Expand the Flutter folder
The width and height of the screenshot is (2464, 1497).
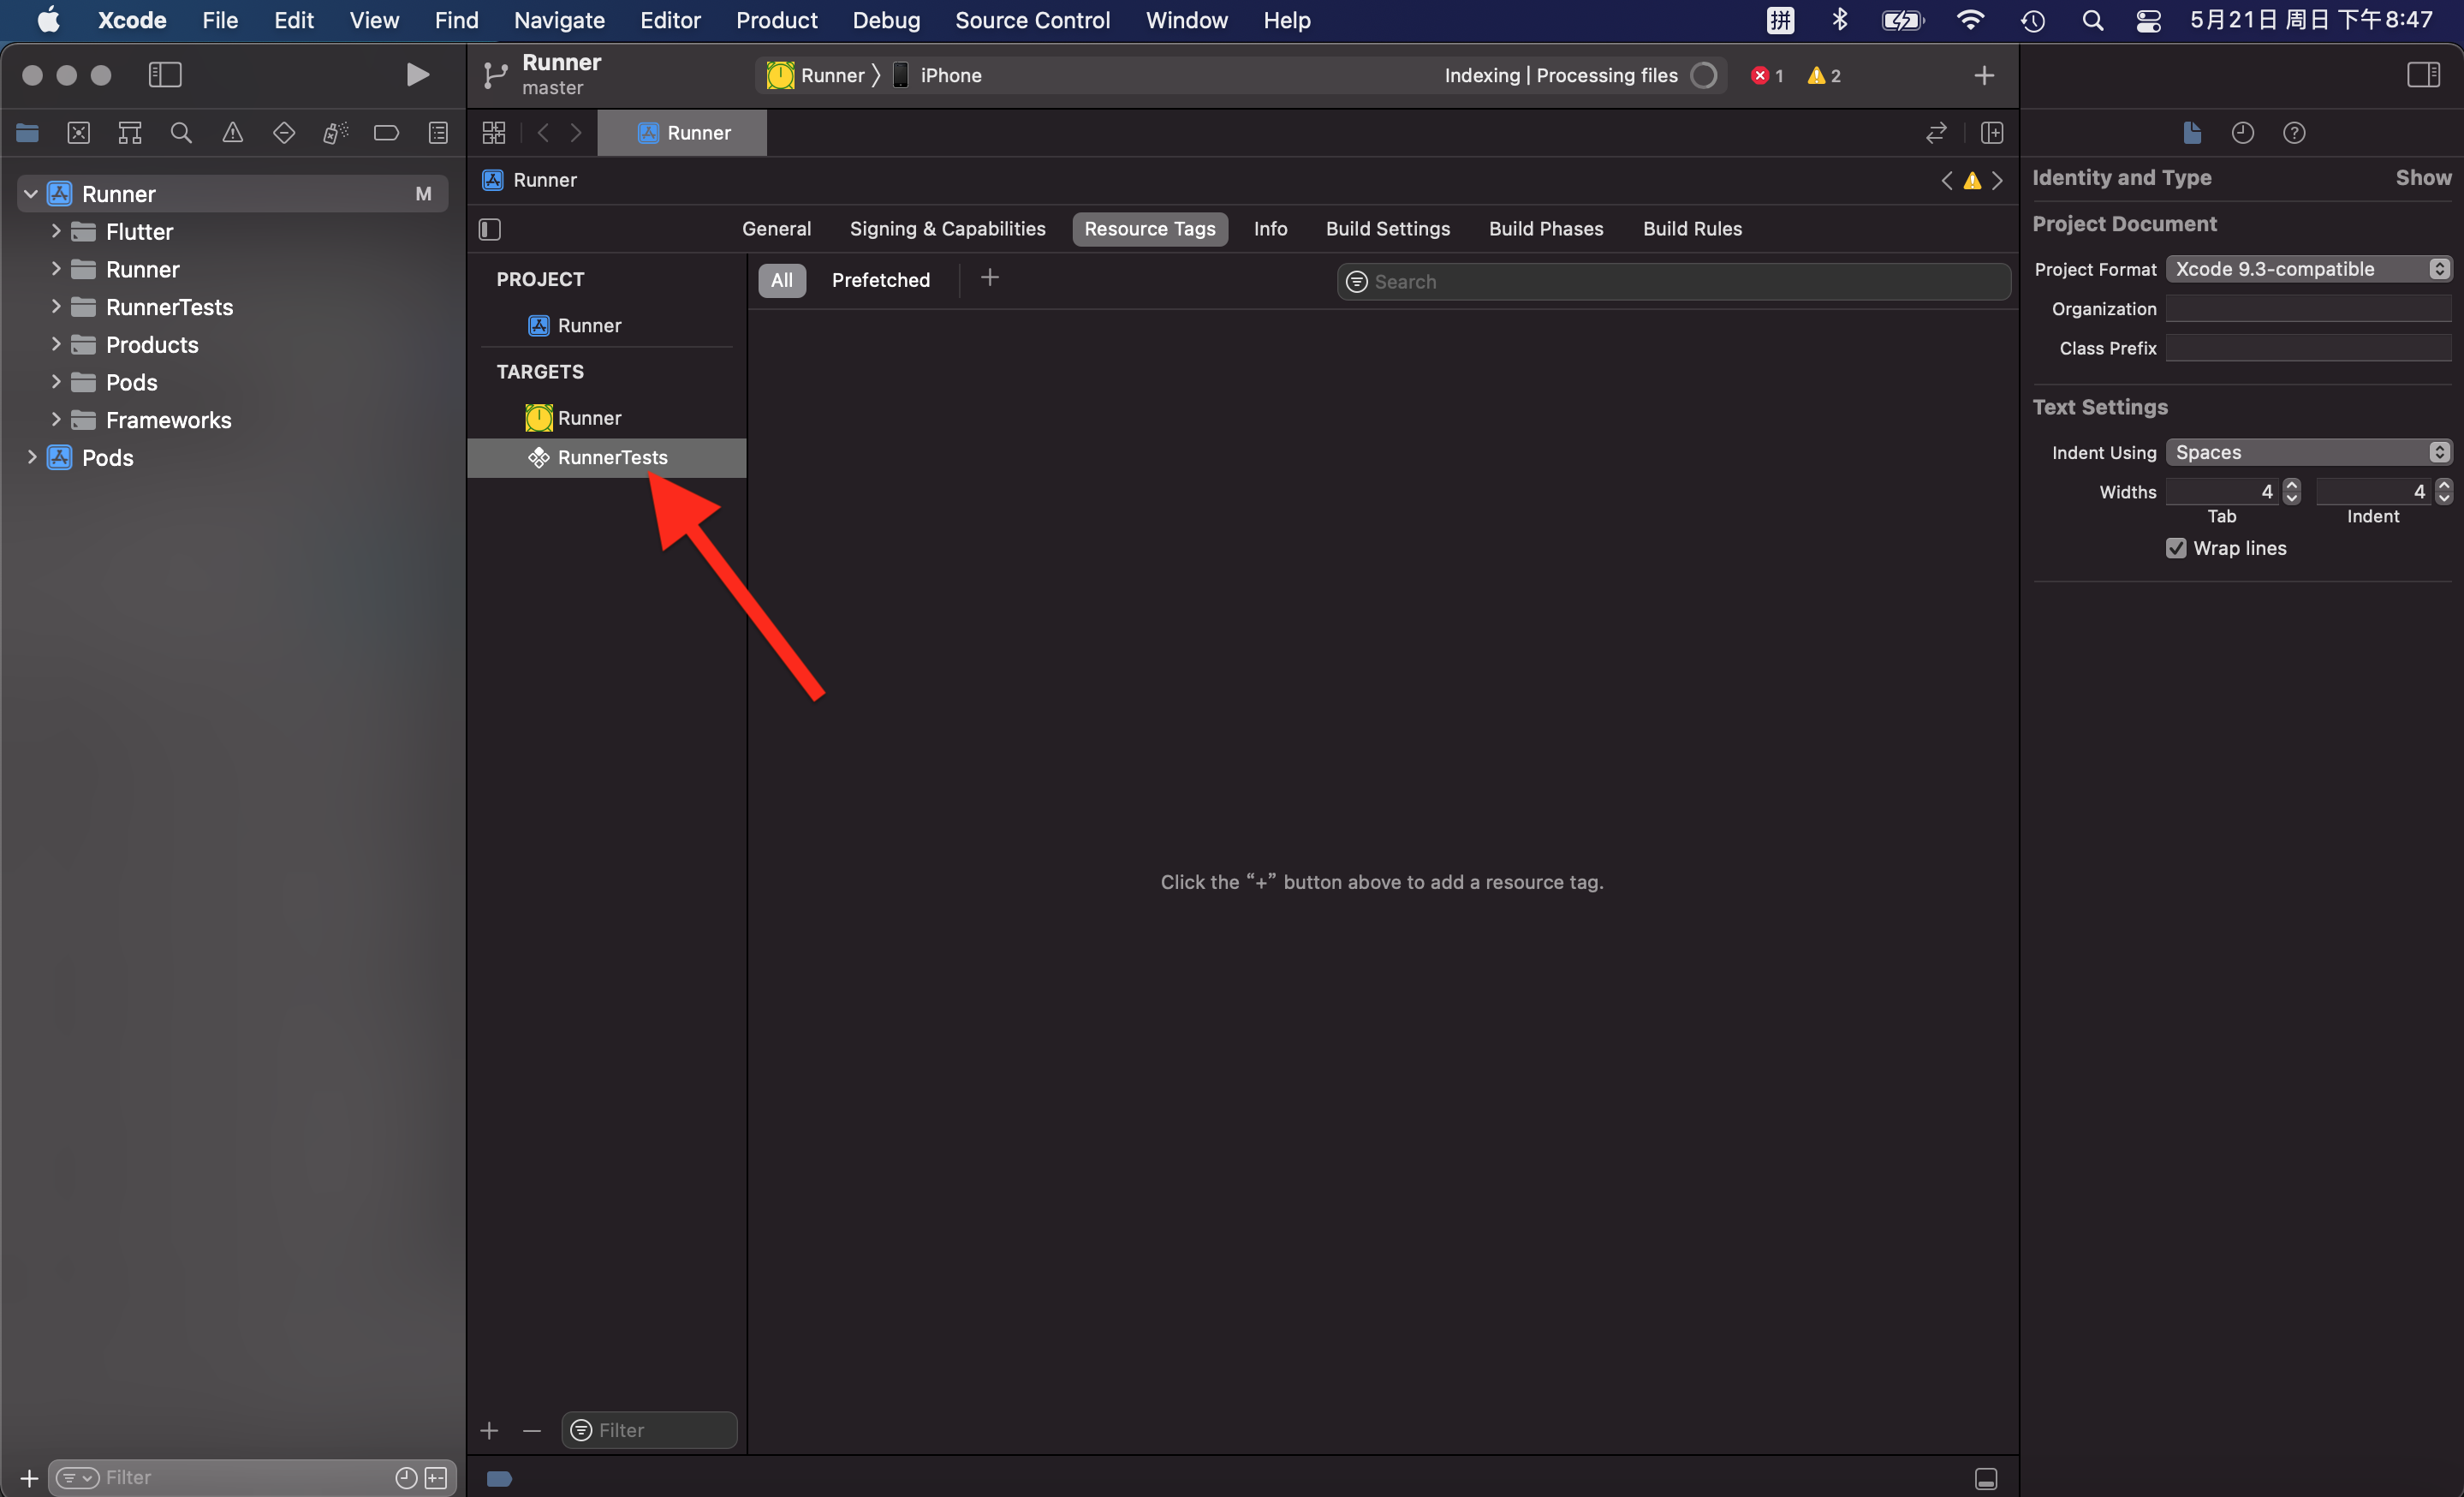coord(56,231)
